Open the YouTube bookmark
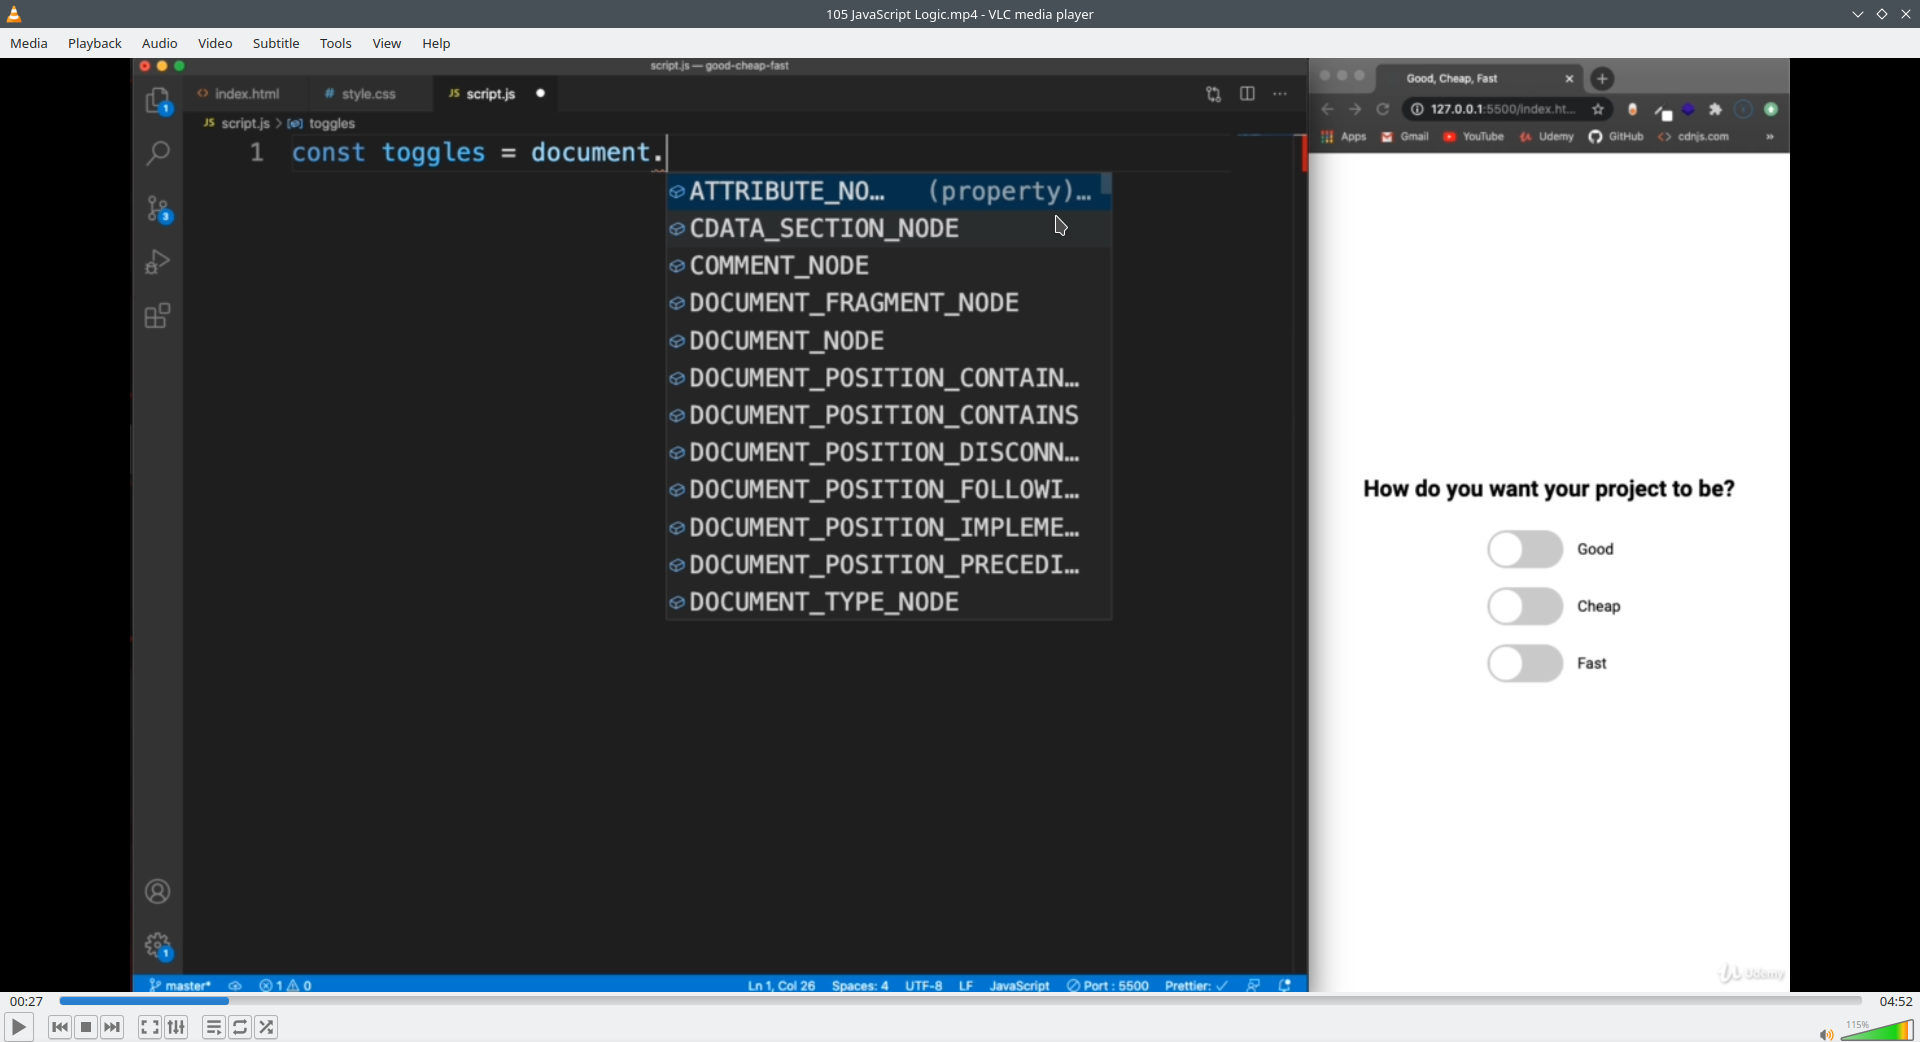Image resolution: width=1920 pixels, height=1042 pixels. click(x=1474, y=137)
